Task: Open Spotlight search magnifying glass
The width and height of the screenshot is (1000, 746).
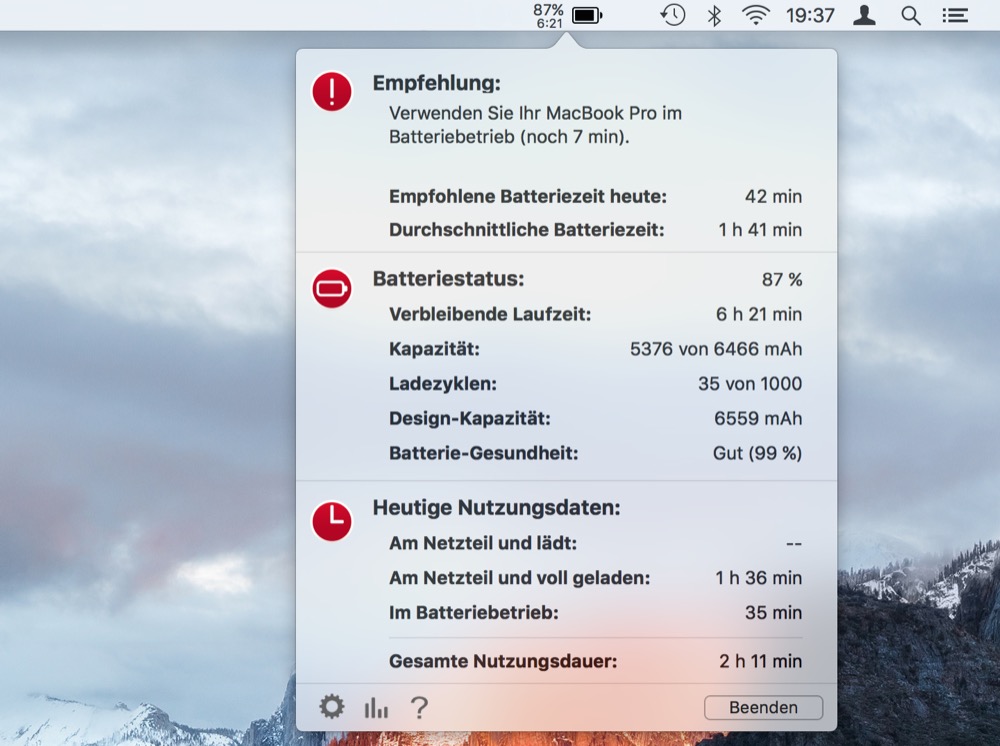Action: coord(911,15)
